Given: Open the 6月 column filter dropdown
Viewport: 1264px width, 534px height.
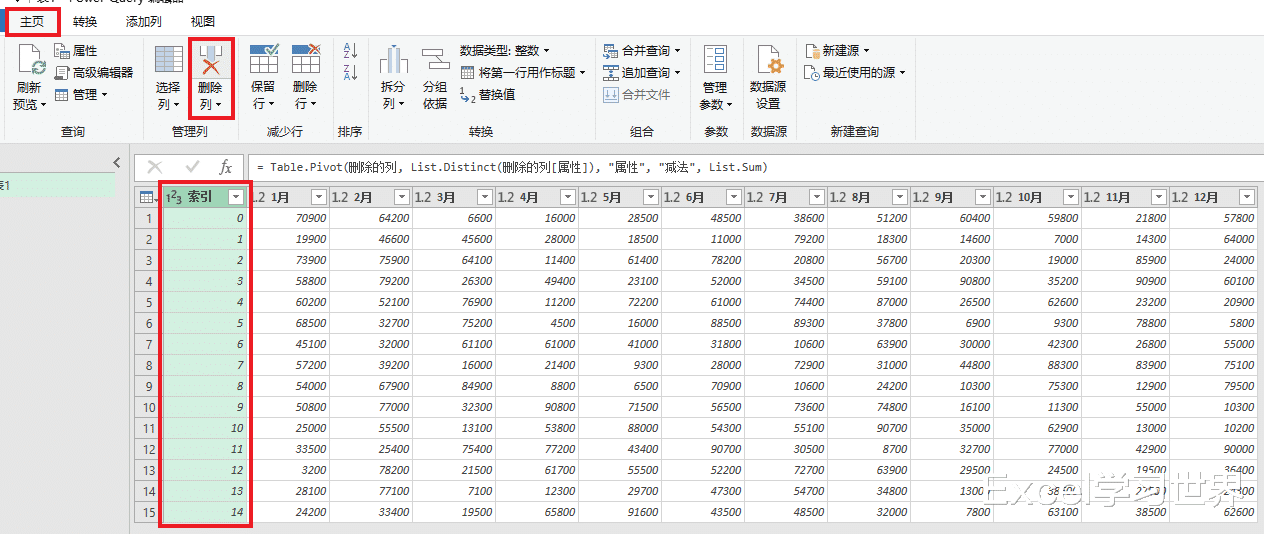Looking at the screenshot, I should [x=734, y=197].
